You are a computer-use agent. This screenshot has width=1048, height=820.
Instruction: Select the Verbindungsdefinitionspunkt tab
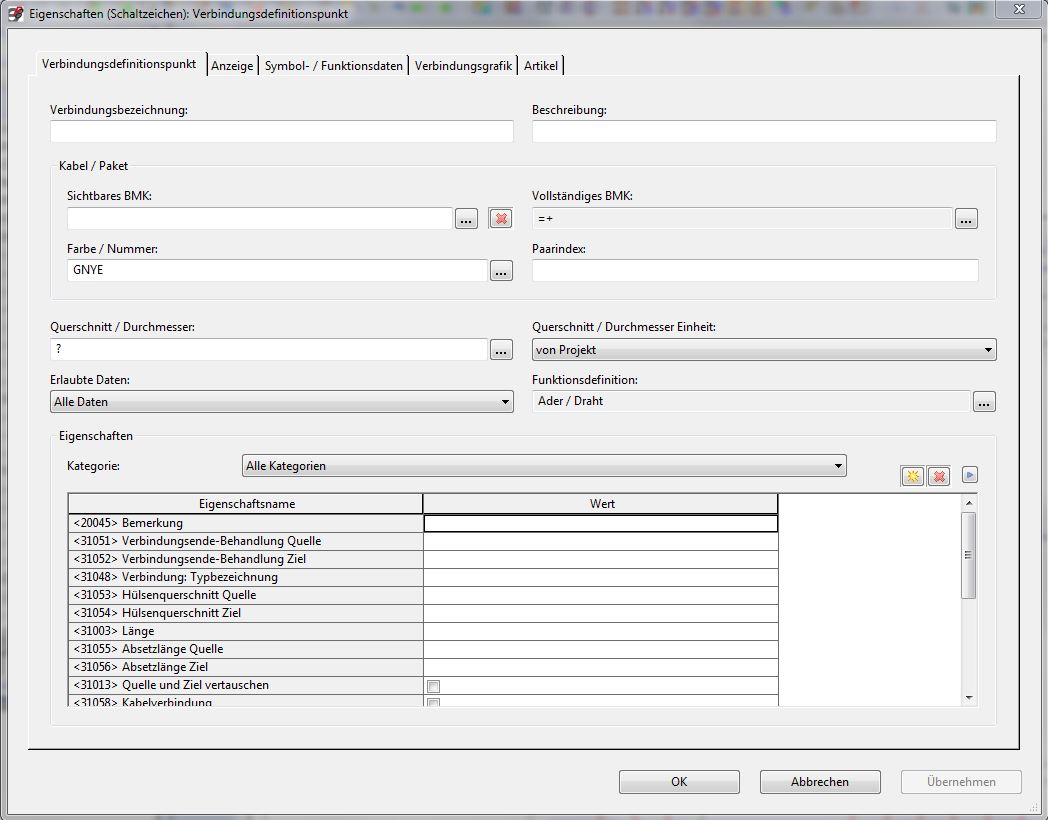(119, 64)
